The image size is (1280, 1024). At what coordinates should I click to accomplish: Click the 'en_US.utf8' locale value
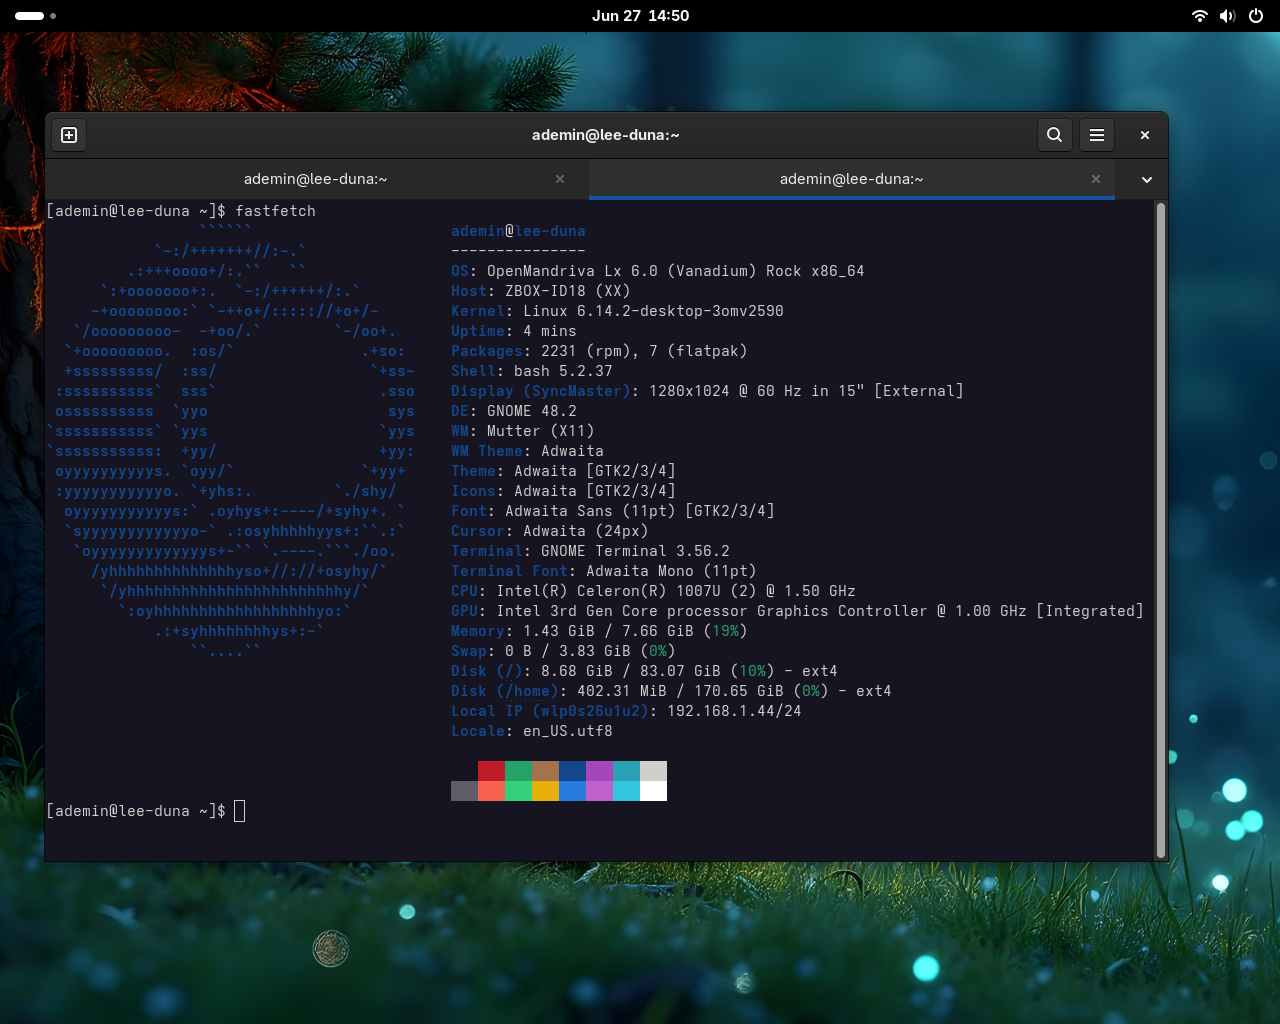pos(568,731)
